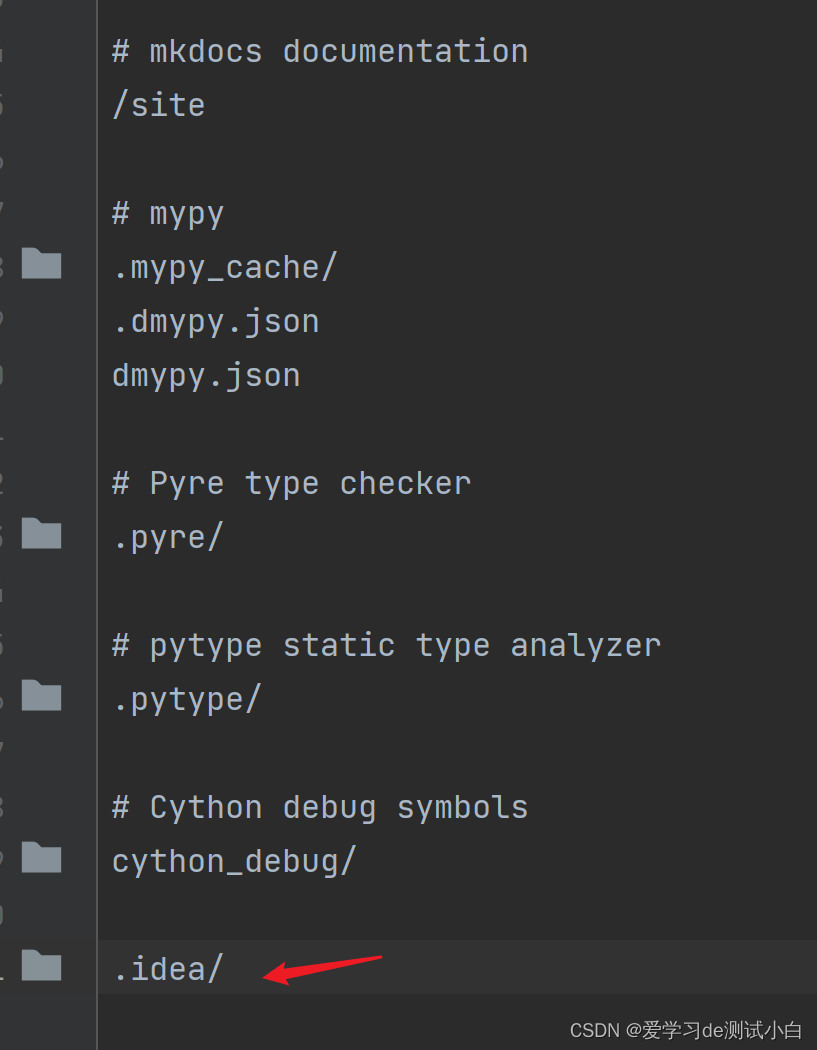This screenshot has width=817, height=1050.
Task: Click the '# Cython debug symbols' comment
Action: [320, 807]
